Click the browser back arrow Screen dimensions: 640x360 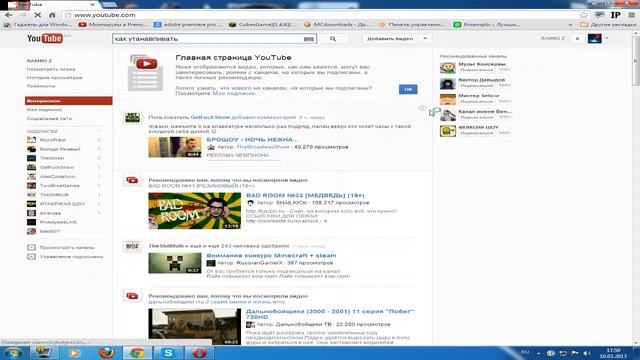(x=9, y=15)
